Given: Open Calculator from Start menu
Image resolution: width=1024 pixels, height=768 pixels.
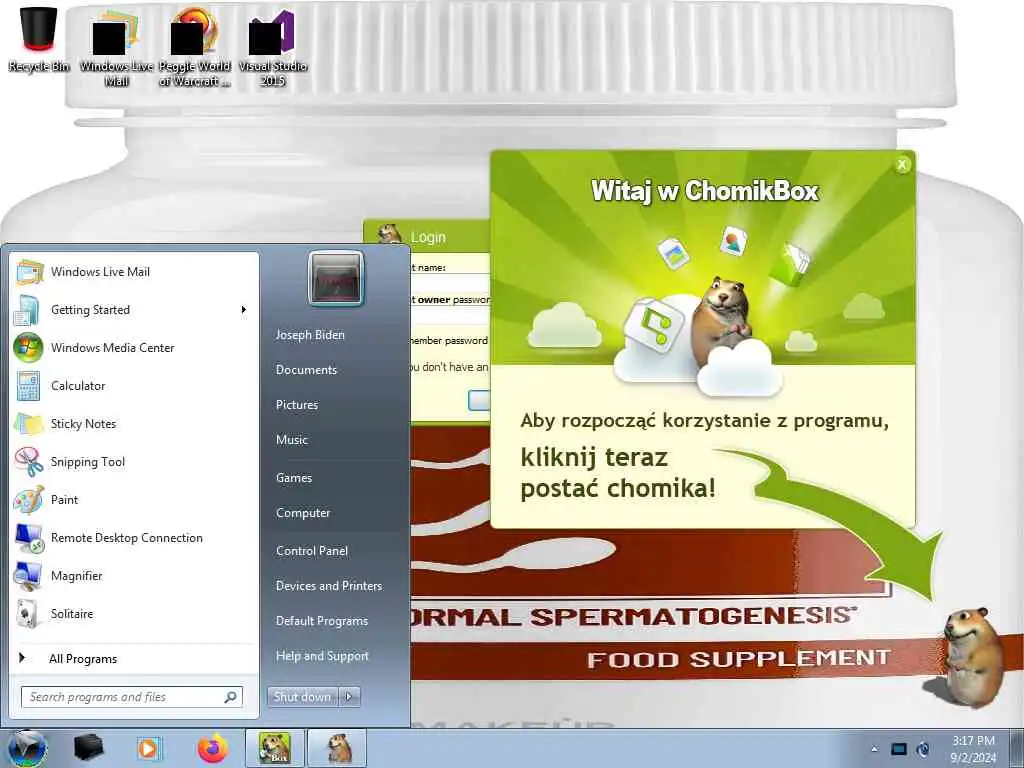Looking at the screenshot, I should click(135, 385).
